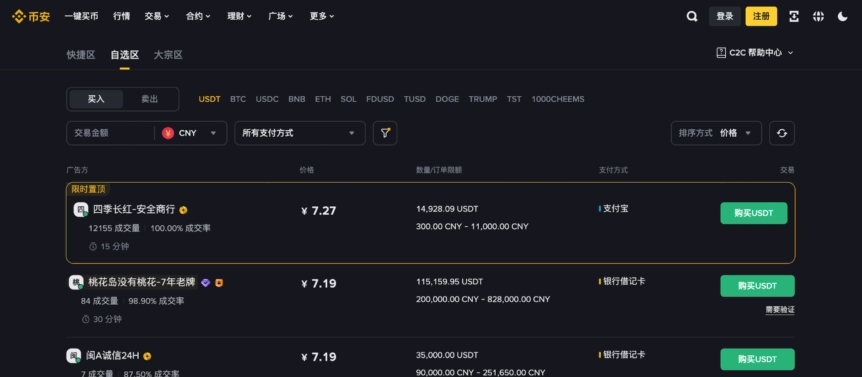Open 四季长红-安全商行 merchant name
Screen dimensions: 862x377
(x=134, y=209)
